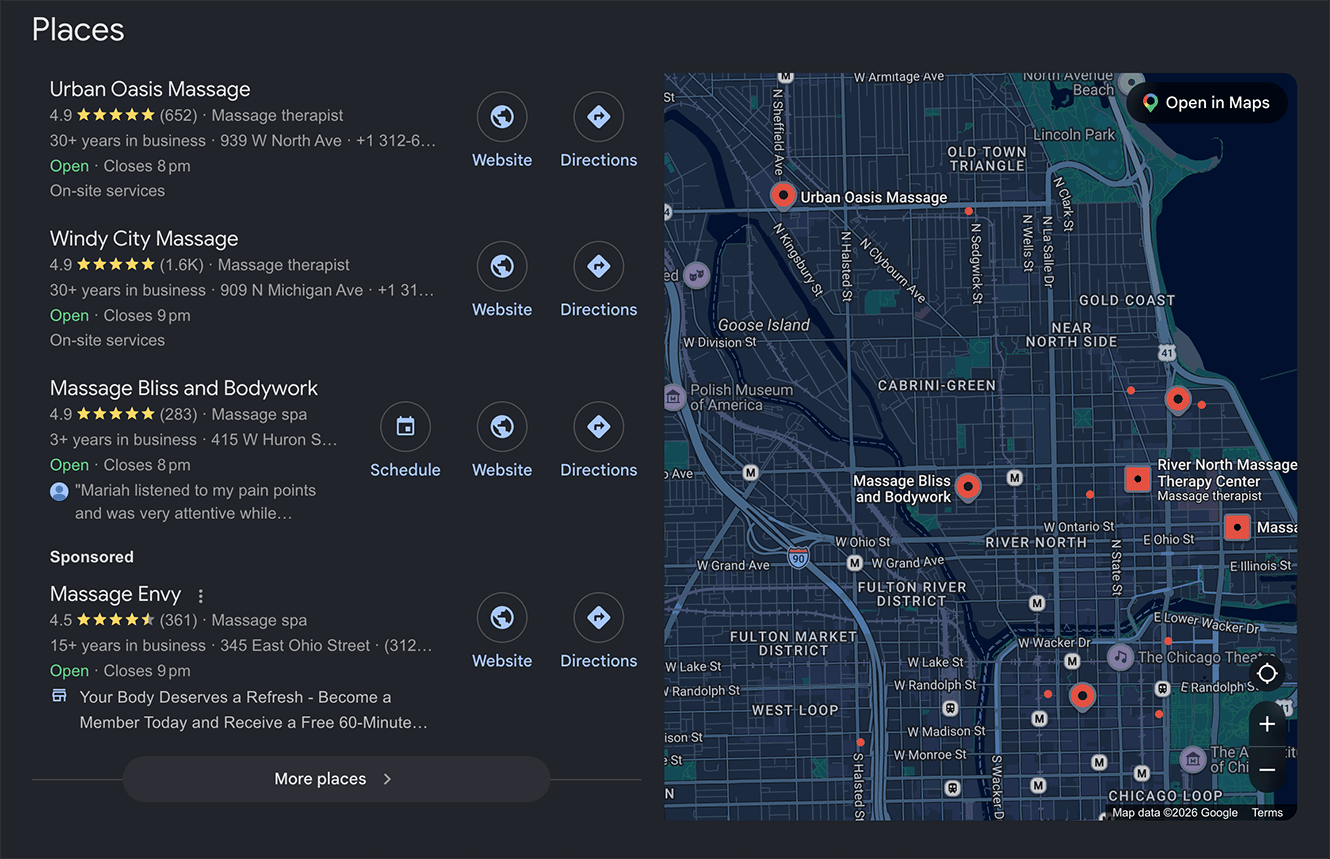Open Windy City Massage listing title

(144, 239)
